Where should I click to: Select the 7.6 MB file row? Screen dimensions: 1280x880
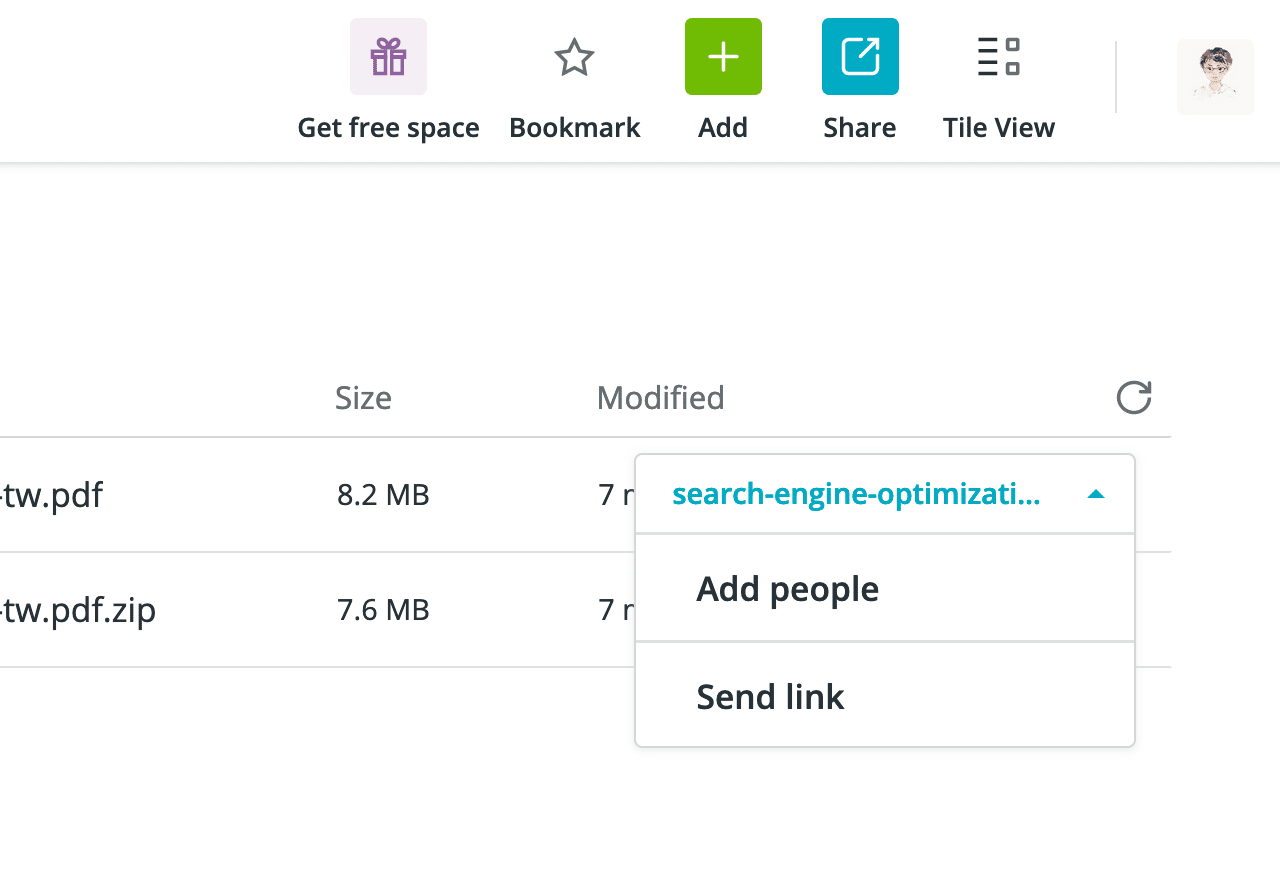tap(383, 610)
